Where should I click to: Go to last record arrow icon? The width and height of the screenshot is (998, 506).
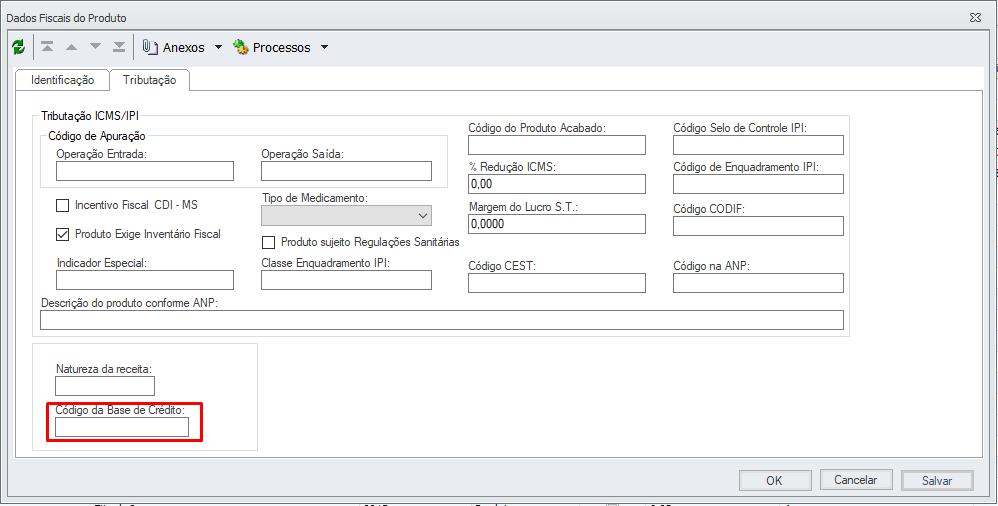coord(119,47)
